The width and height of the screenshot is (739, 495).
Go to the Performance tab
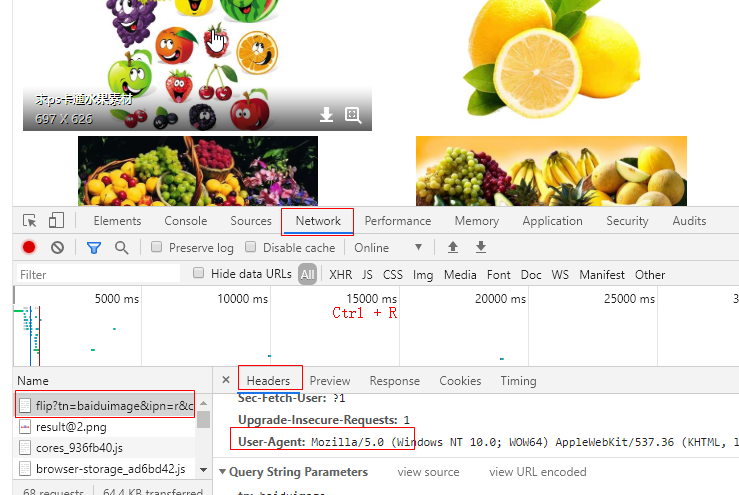tap(398, 221)
